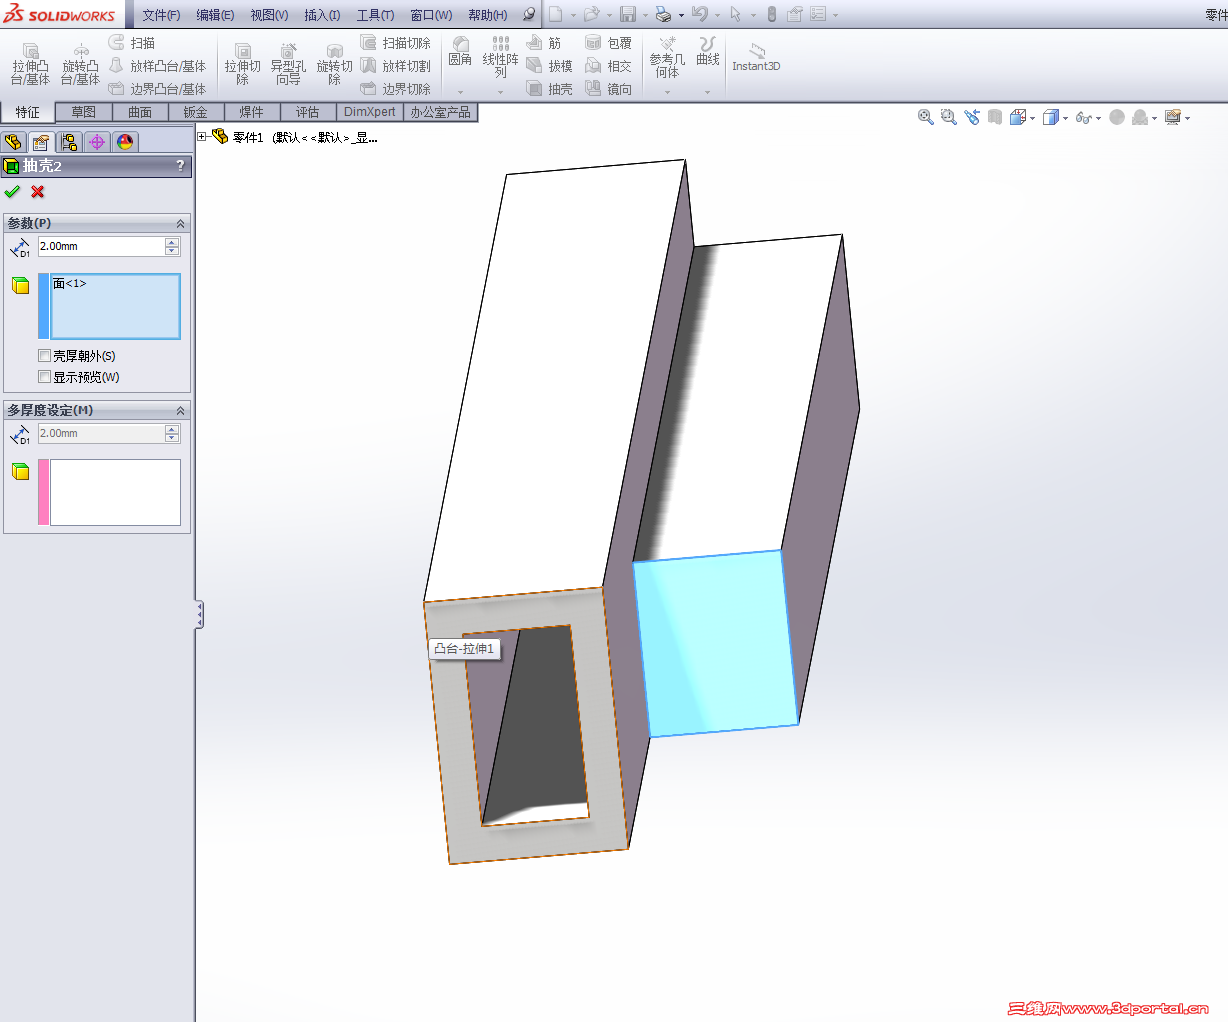Open the 编辑(E) menu
This screenshot has height=1022, width=1228.
click(x=215, y=15)
